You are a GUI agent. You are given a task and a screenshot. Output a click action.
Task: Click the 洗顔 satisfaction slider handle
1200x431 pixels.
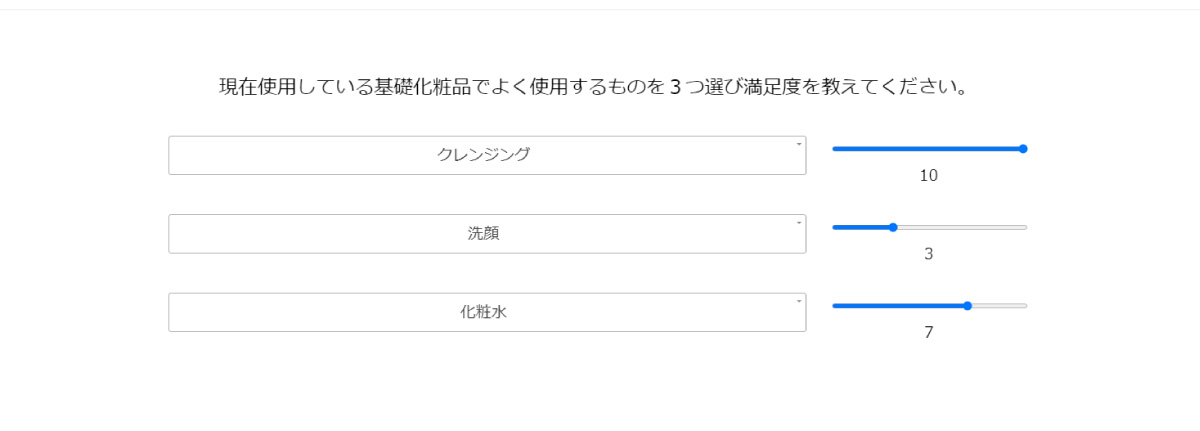(893, 228)
